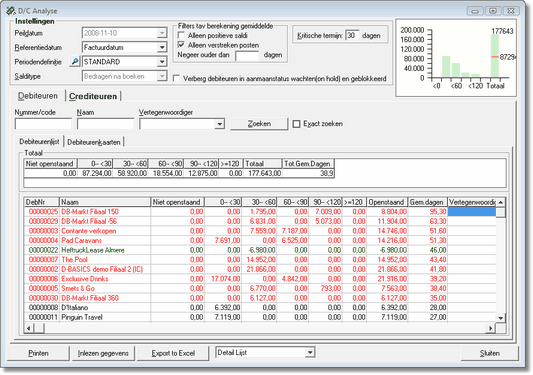Screen dimensions: 533x375
Task: Click the Zoeken button
Action: [259, 124]
